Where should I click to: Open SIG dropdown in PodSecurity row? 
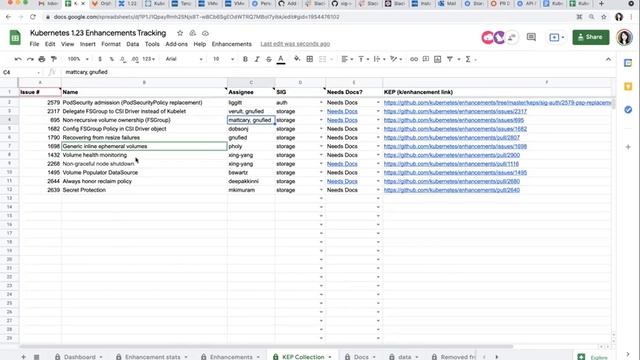[x=321, y=102]
